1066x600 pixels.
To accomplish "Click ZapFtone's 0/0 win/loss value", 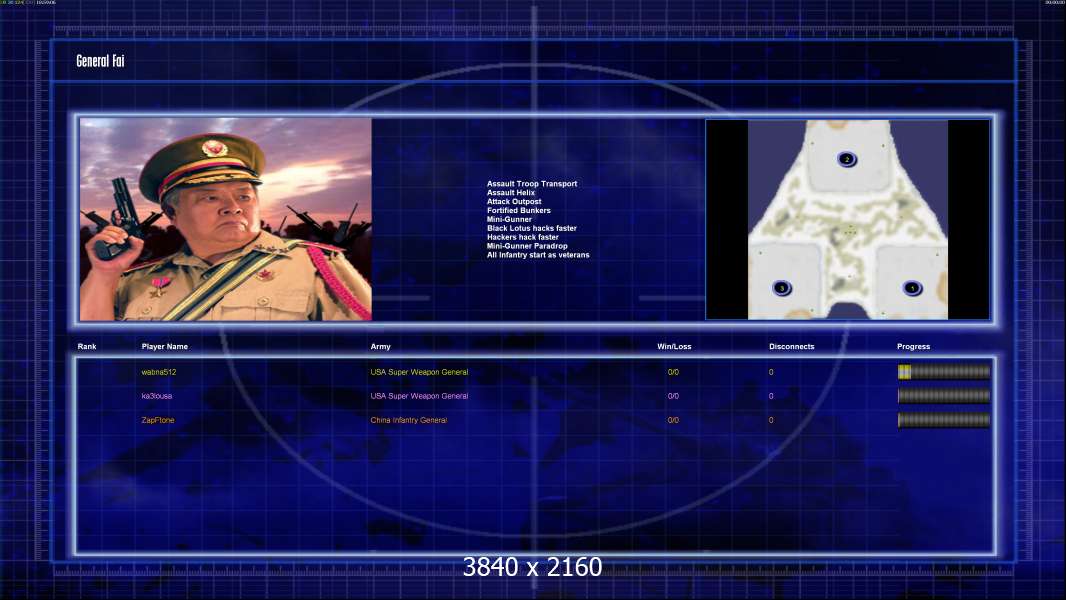I will pyautogui.click(x=673, y=421).
